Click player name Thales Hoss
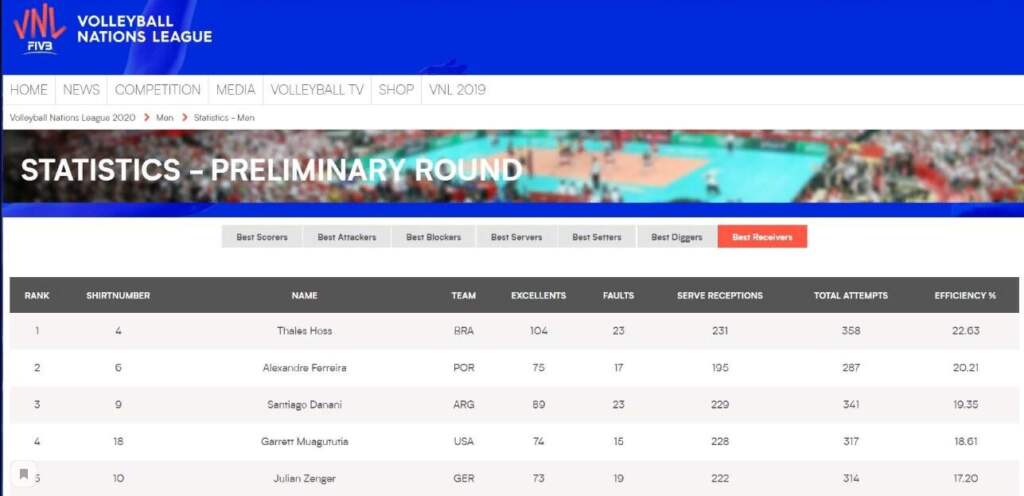This screenshot has width=1024, height=496. pos(304,331)
